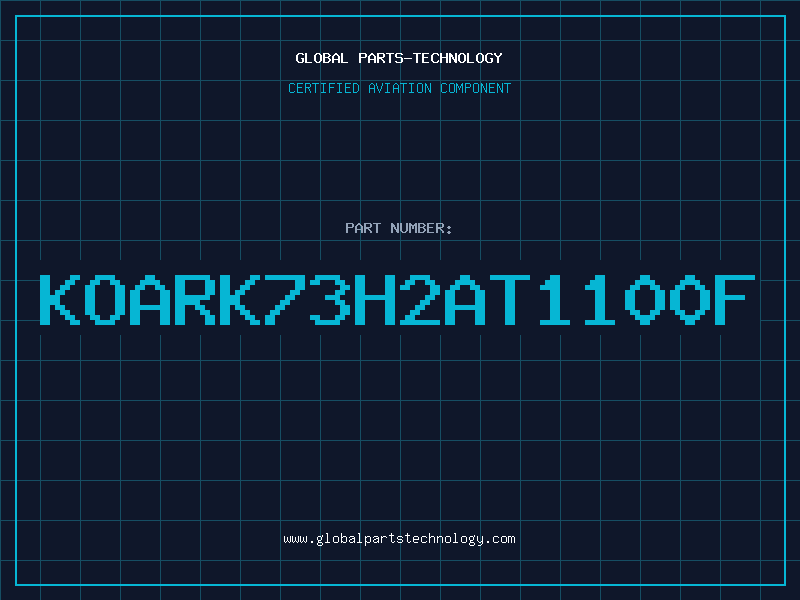800x600 pixels.
Task: Click the digit 3 in part number
Action: tap(330, 300)
